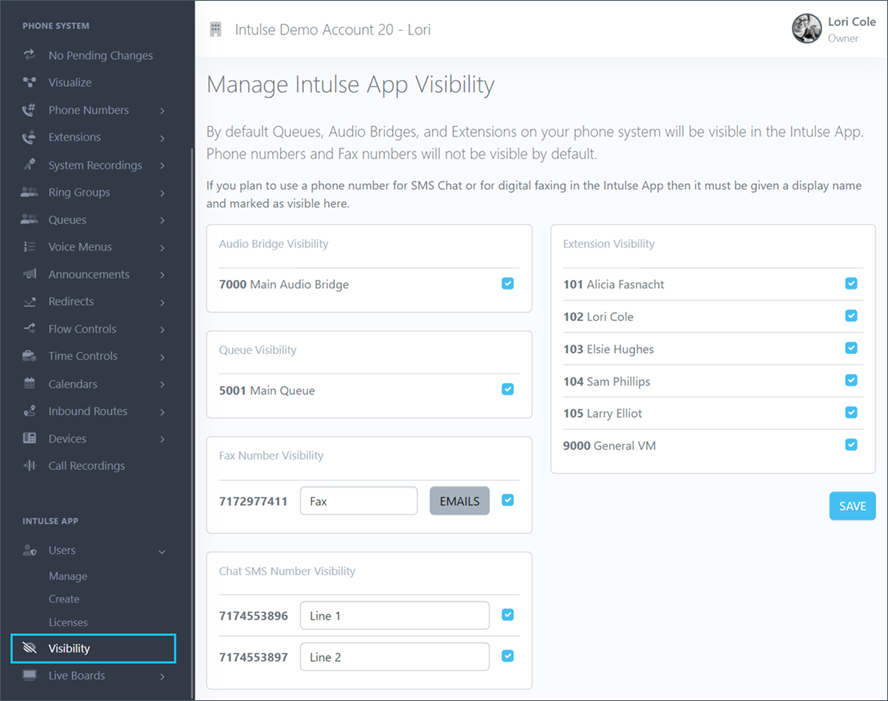Select Visibility in the Intulse App menu

click(x=93, y=648)
